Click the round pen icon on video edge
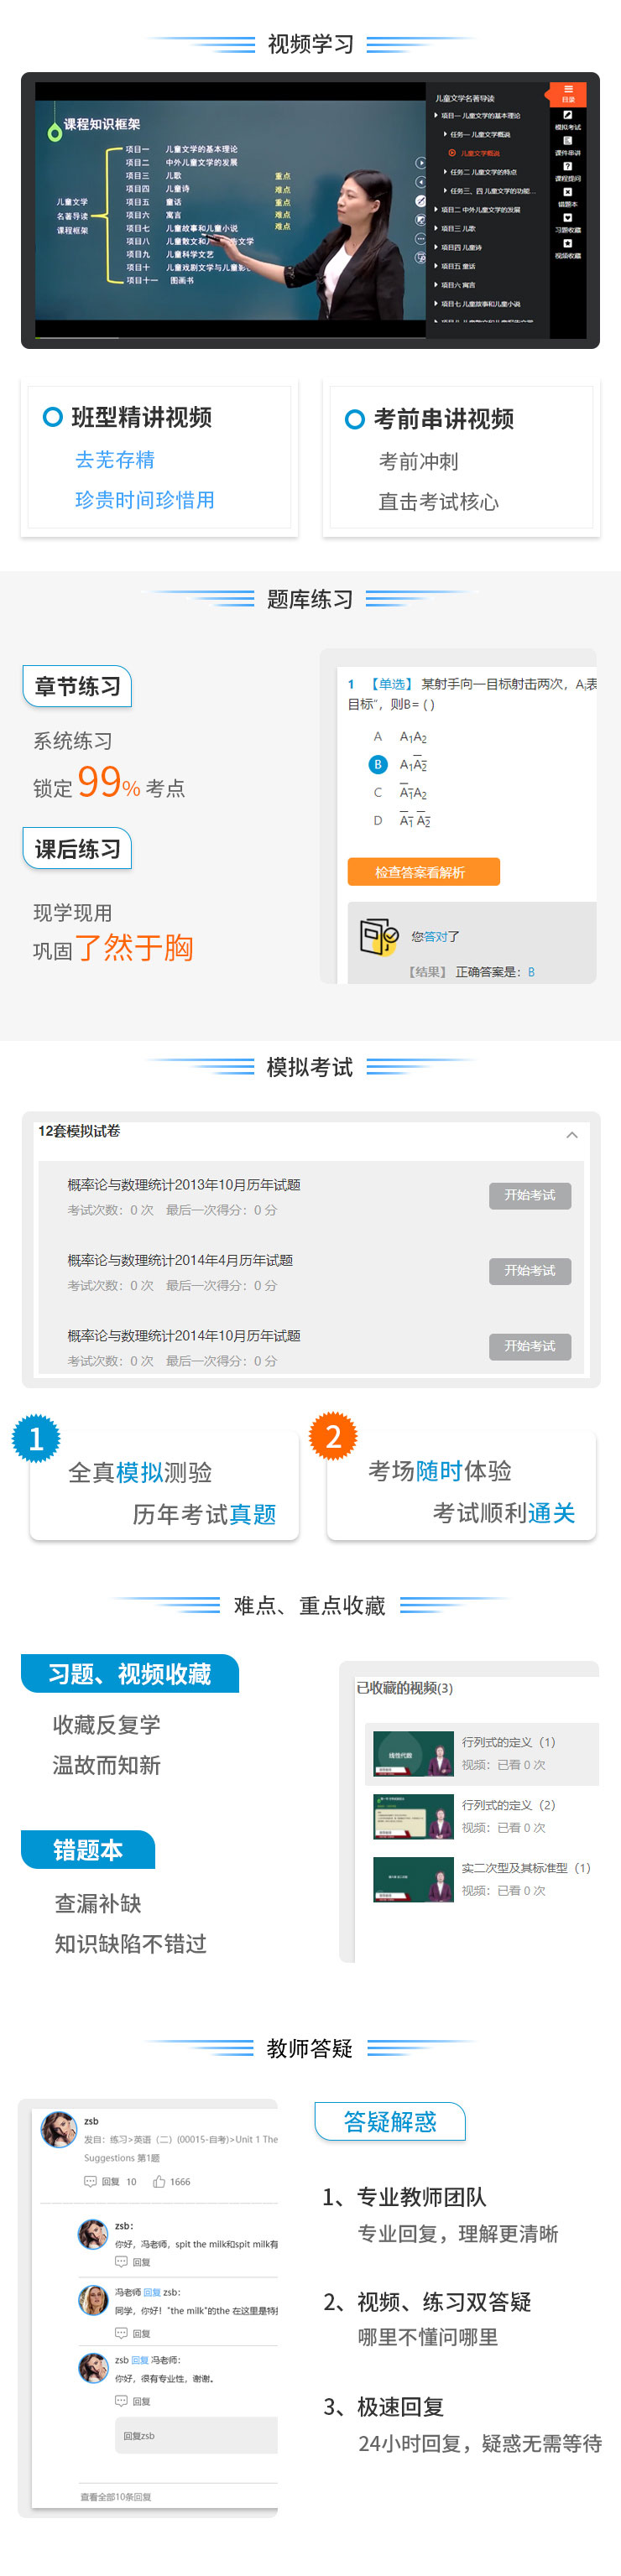 [x=421, y=201]
